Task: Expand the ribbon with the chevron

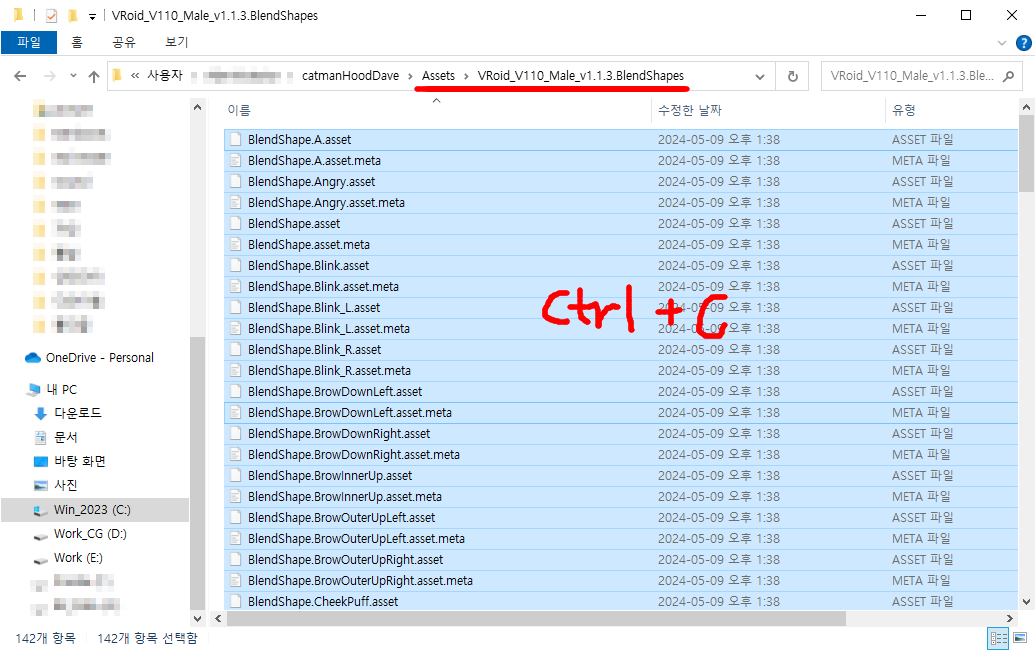Action: coord(1002,43)
